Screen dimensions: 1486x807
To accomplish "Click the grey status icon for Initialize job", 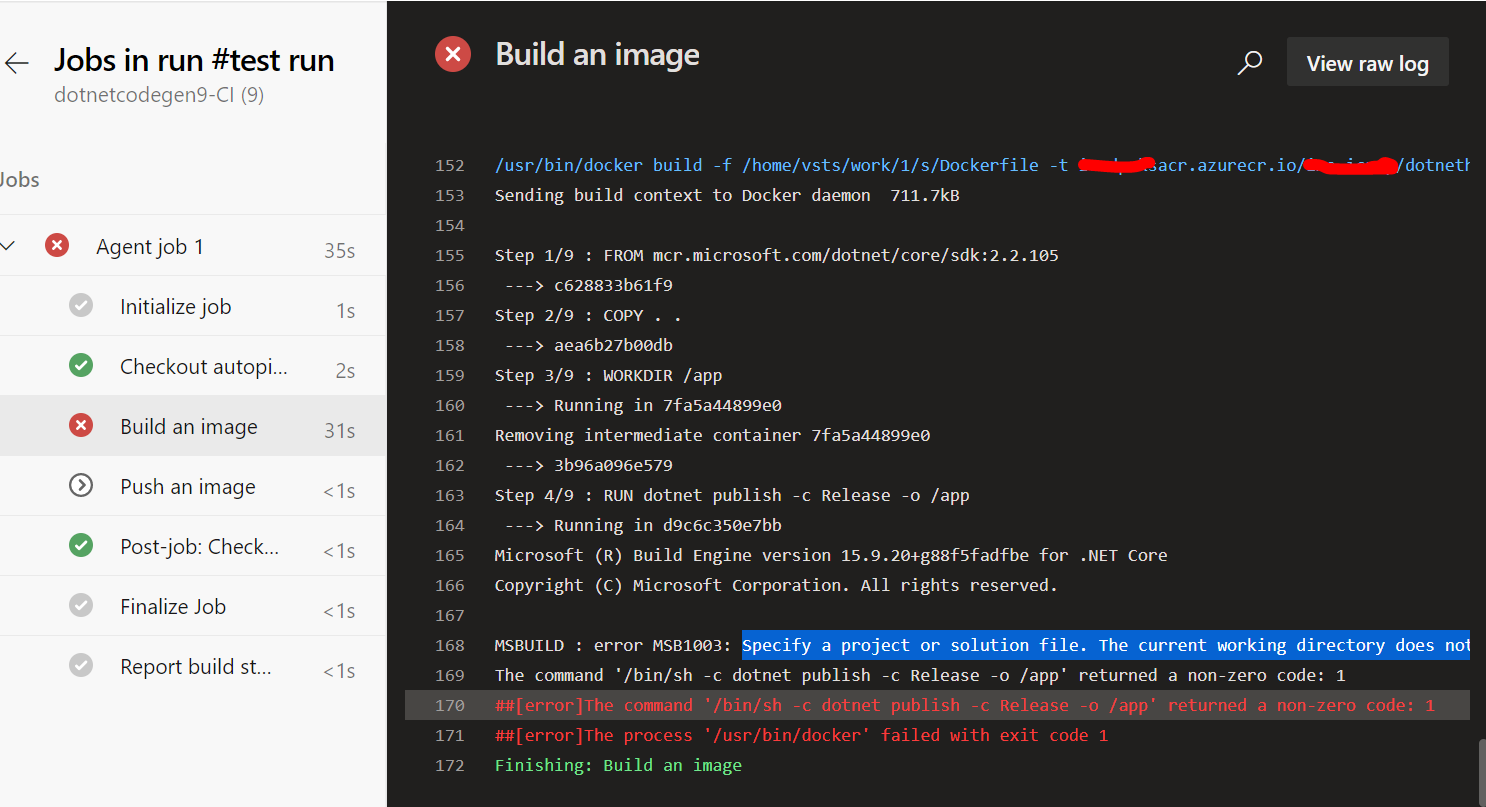I will coord(81,306).
